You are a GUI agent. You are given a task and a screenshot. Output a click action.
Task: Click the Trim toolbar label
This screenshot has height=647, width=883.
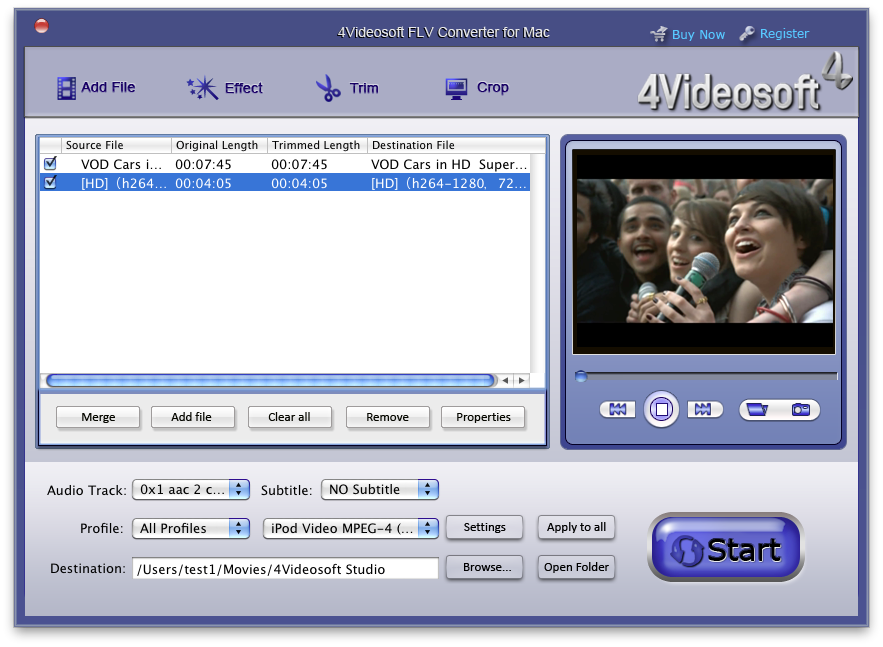click(x=364, y=88)
